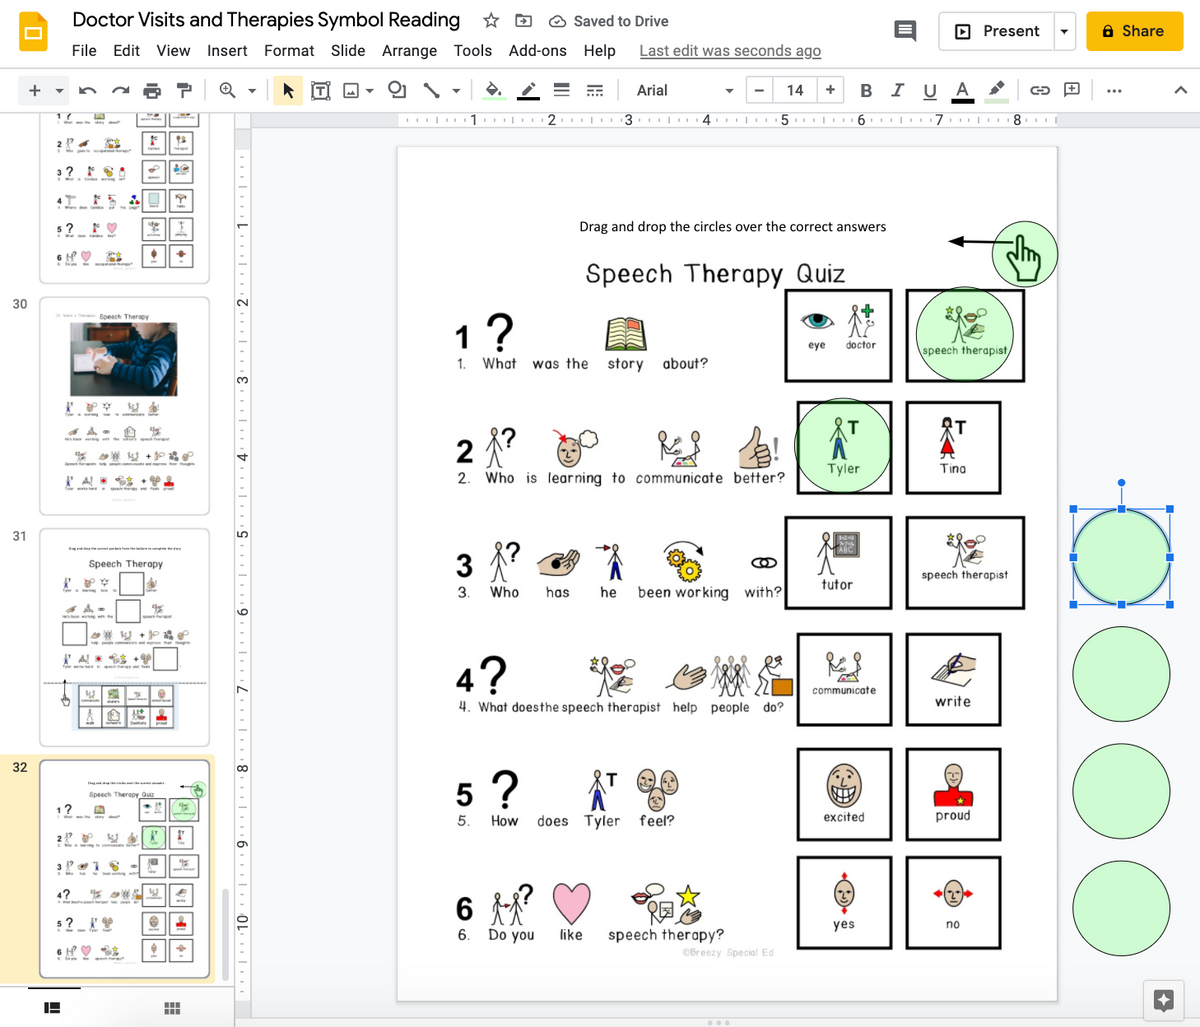
Task: Click the Insert link icon
Action: click(1040, 91)
